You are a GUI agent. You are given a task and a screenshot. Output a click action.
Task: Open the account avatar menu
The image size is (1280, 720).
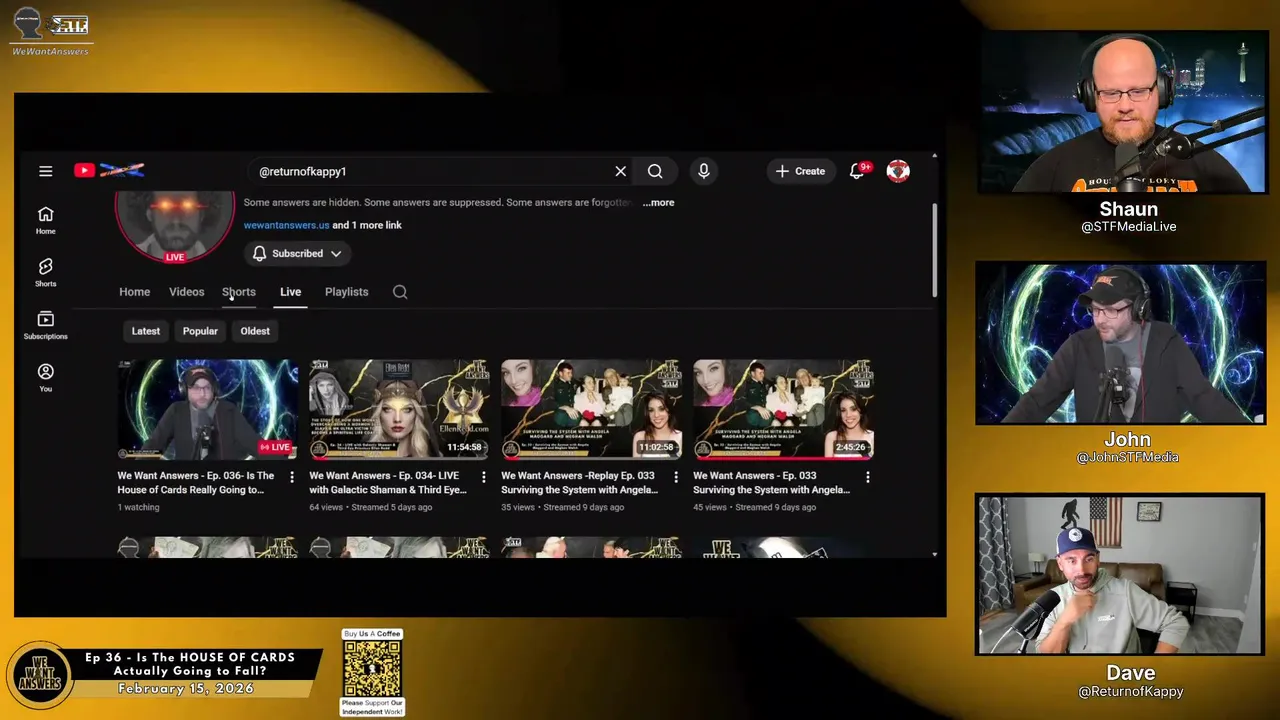point(898,171)
